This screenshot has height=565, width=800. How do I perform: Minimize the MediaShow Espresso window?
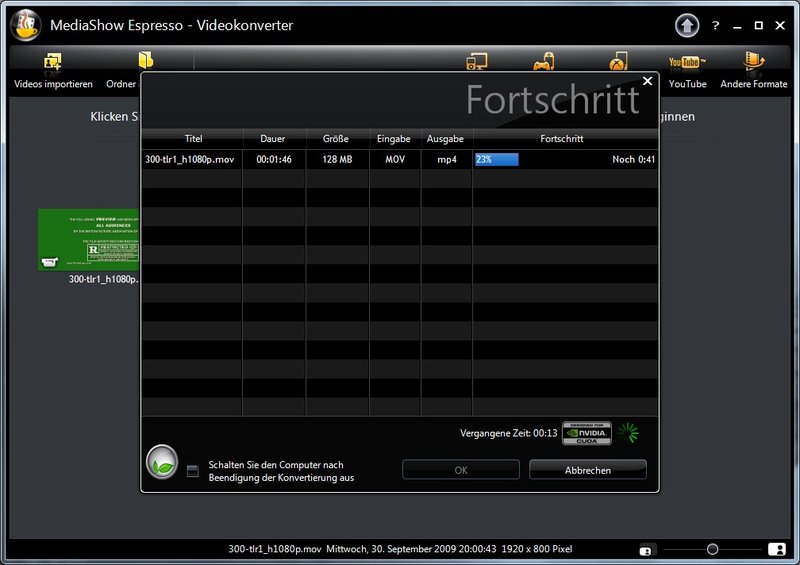coord(737,26)
